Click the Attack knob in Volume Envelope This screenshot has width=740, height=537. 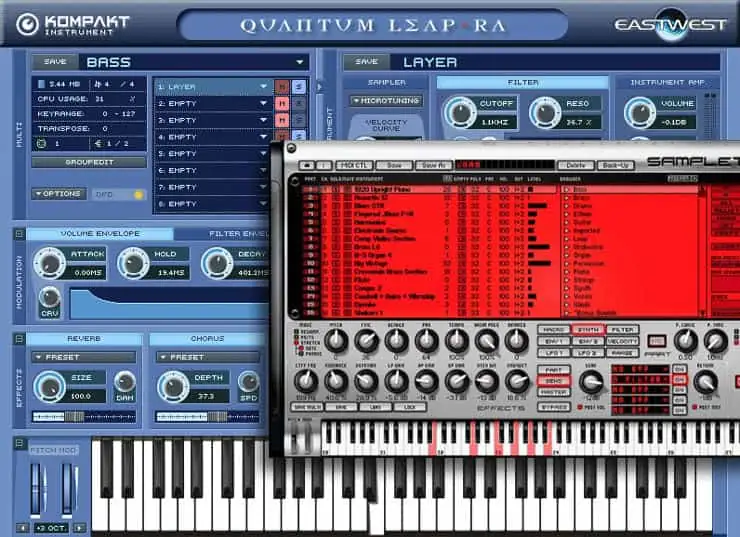50,262
